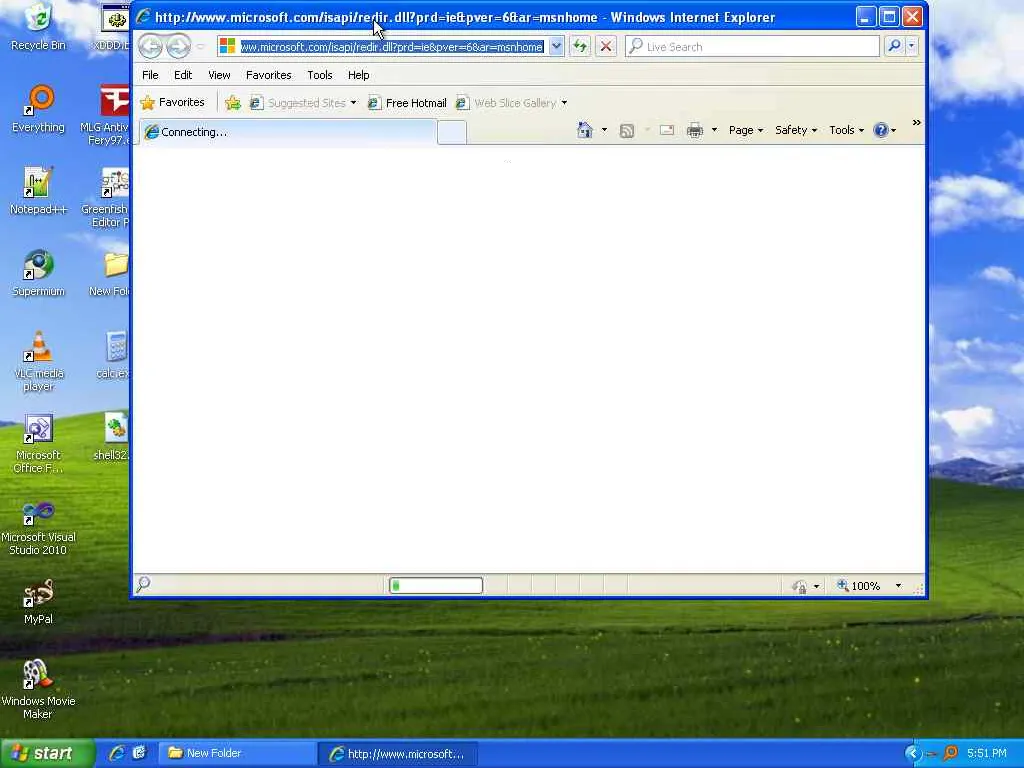Click the status bar magnifier icon

(x=143, y=584)
